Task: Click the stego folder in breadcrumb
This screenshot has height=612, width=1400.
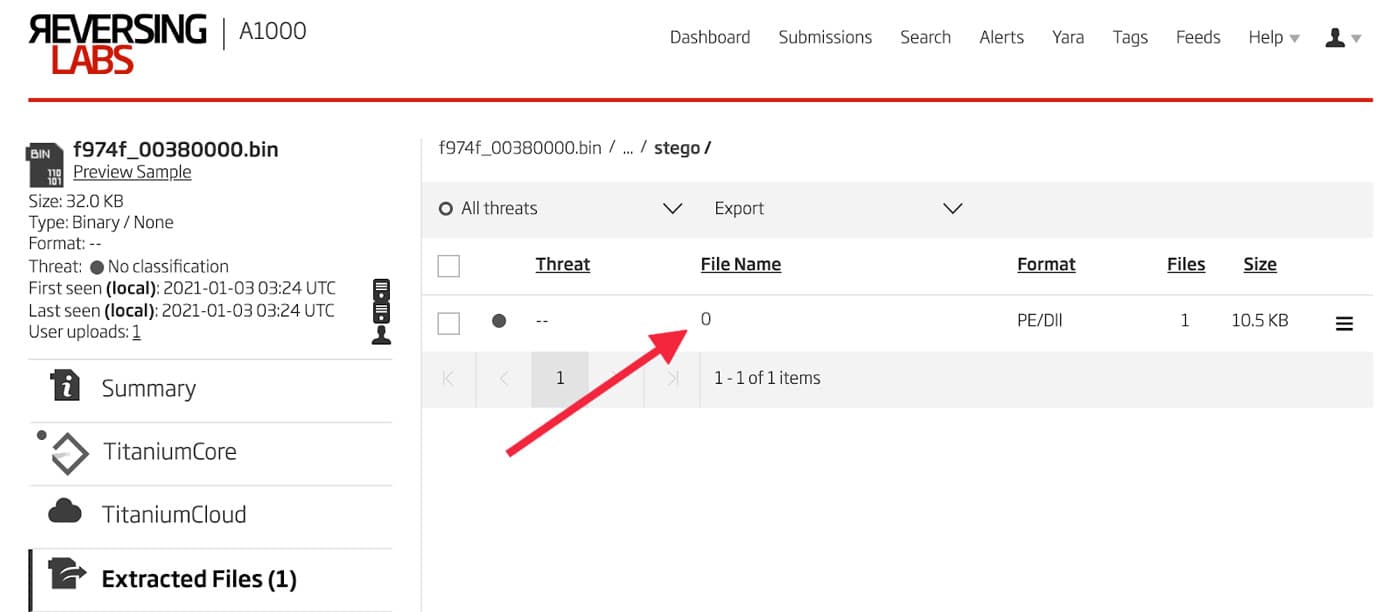Action: pos(682,148)
